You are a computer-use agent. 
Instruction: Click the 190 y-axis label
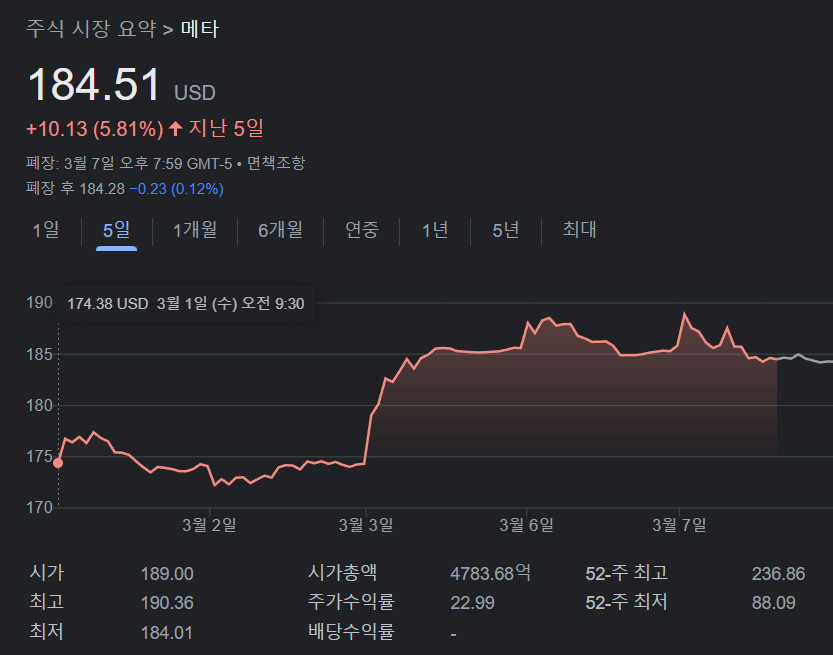pyautogui.click(x=39, y=303)
